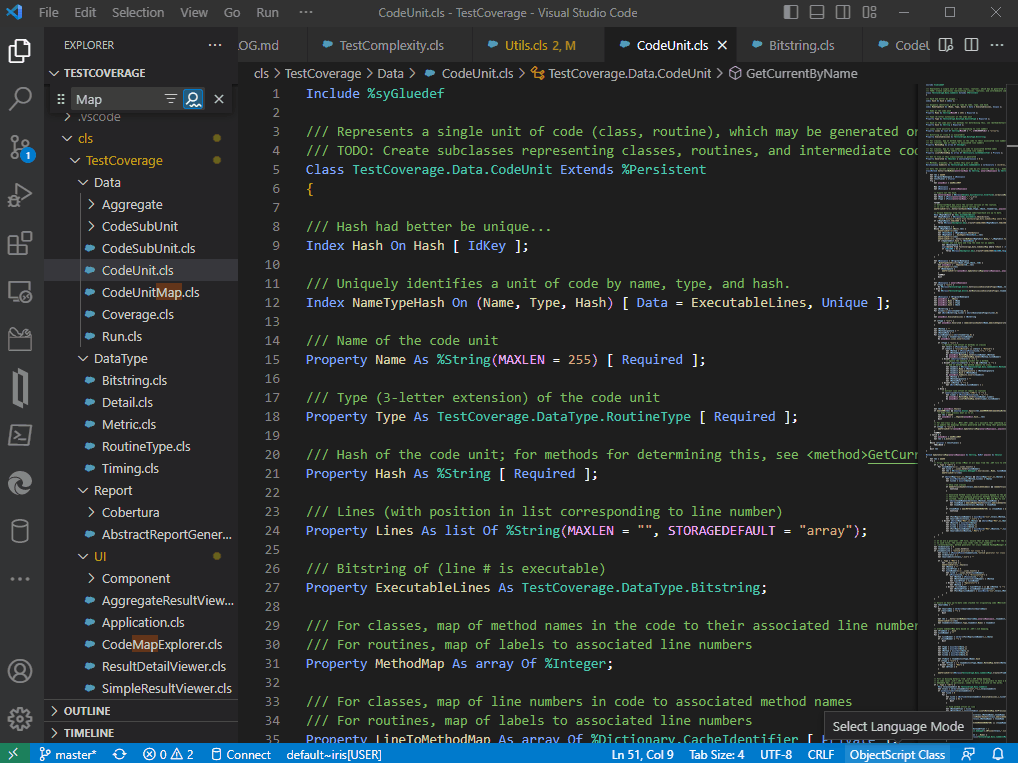Split the editor using the toolbar icon
The height and width of the screenshot is (763, 1018).
971,45
